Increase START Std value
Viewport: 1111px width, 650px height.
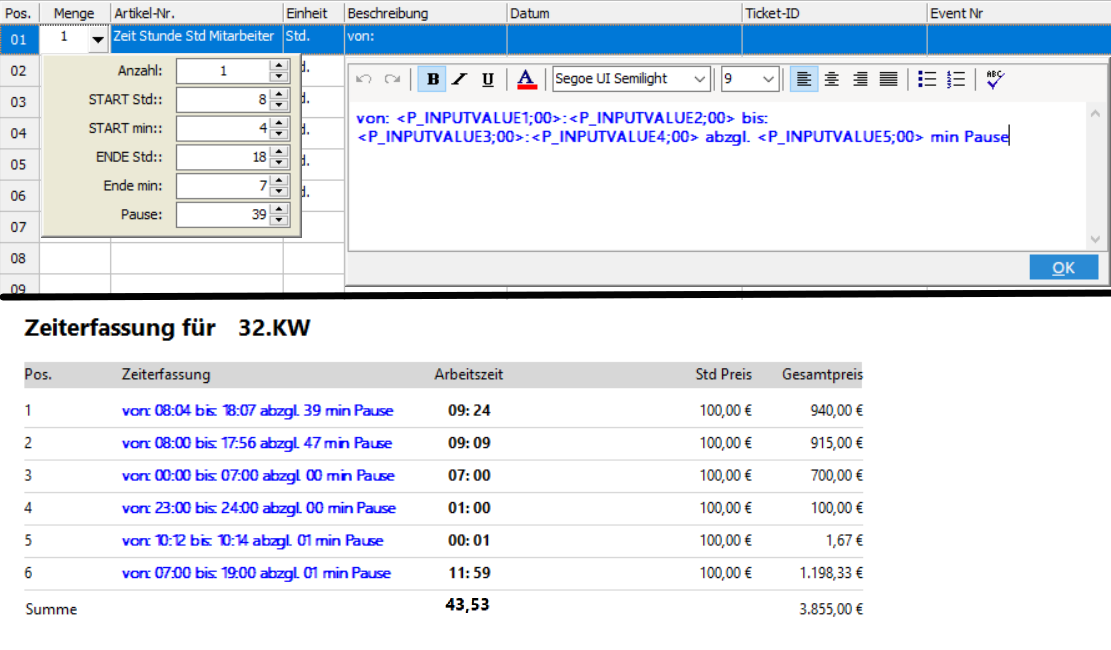click(279, 94)
